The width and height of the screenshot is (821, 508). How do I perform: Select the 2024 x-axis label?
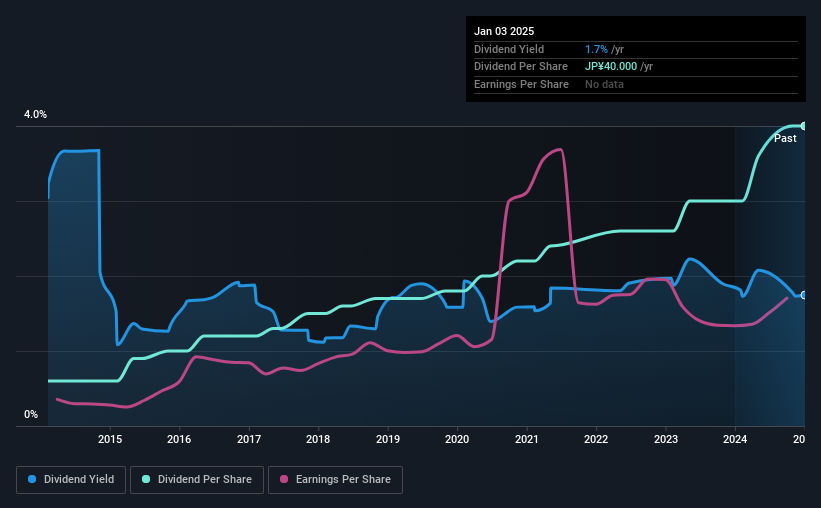point(735,439)
